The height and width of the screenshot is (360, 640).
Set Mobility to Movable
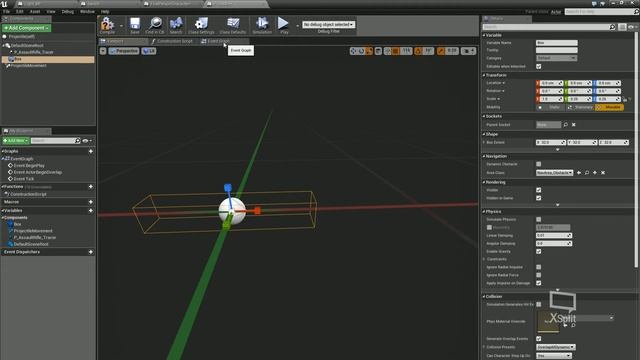[x=609, y=107]
